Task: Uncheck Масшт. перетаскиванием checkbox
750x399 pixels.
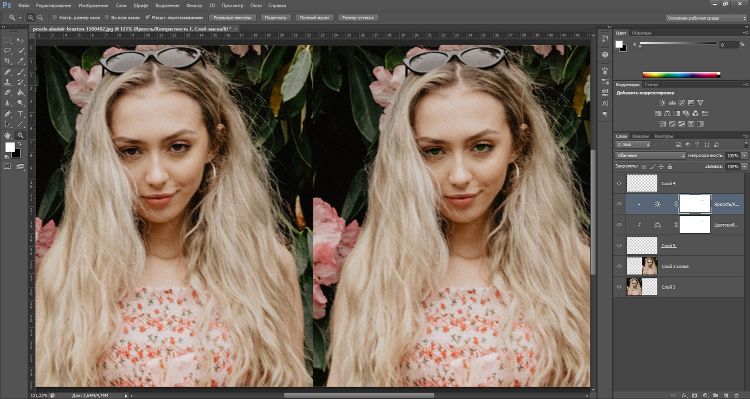Action: 148,17
